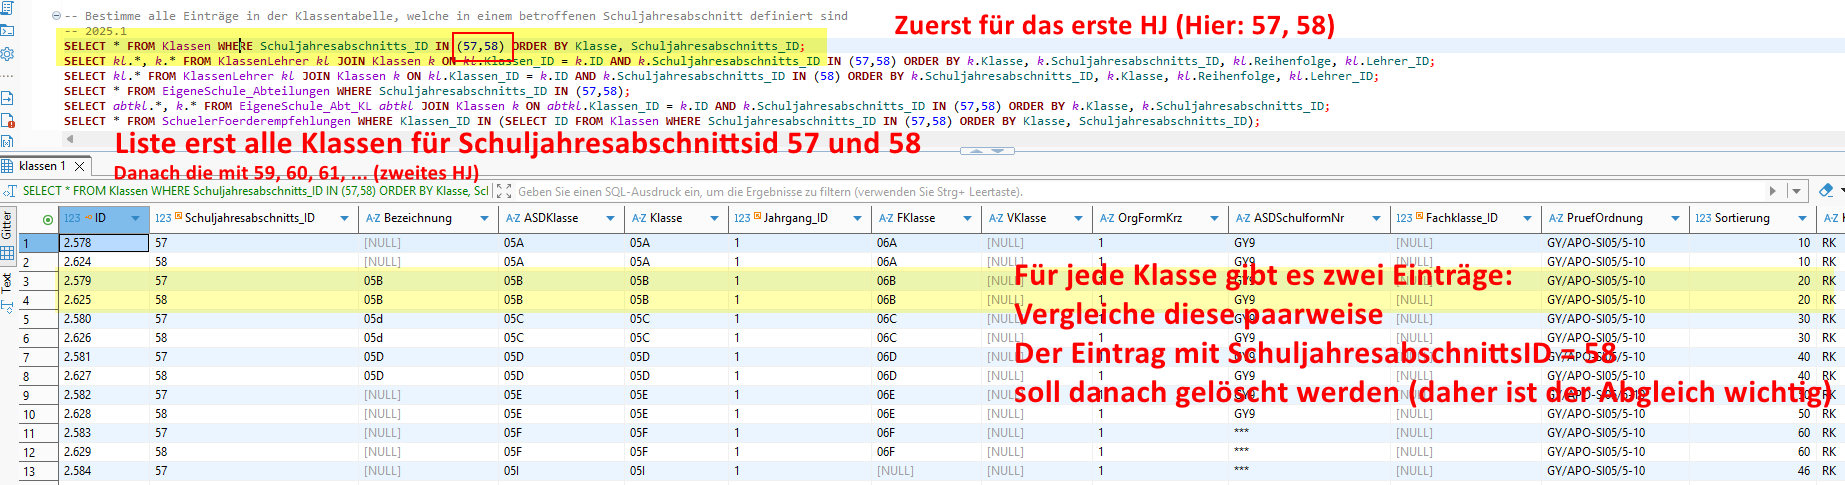This screenshot has height=485, width=1845.
Task: Click the expand filter panel icon
Action: click(x=503, y=191)
